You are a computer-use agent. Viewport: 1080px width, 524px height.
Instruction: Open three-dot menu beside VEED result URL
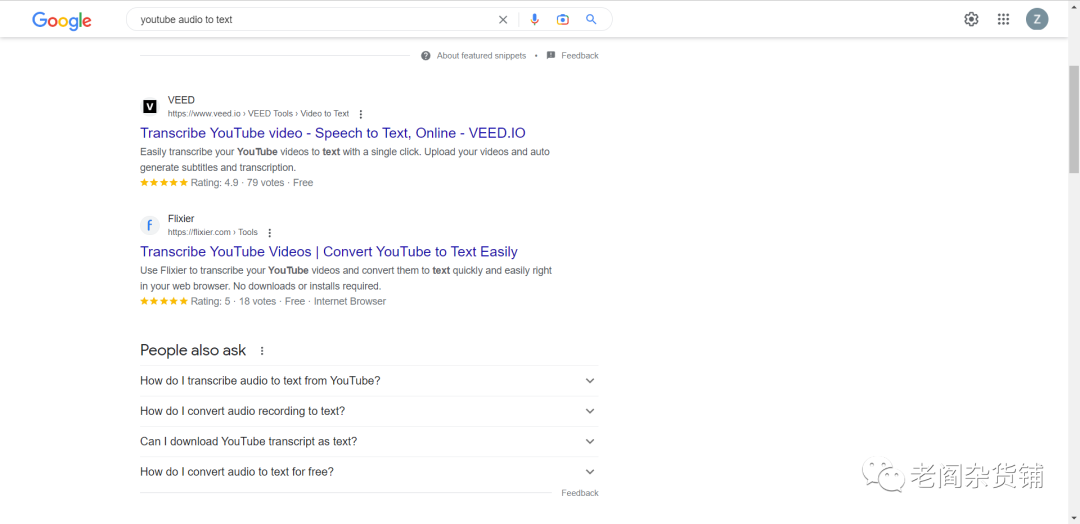click(360, 114)
